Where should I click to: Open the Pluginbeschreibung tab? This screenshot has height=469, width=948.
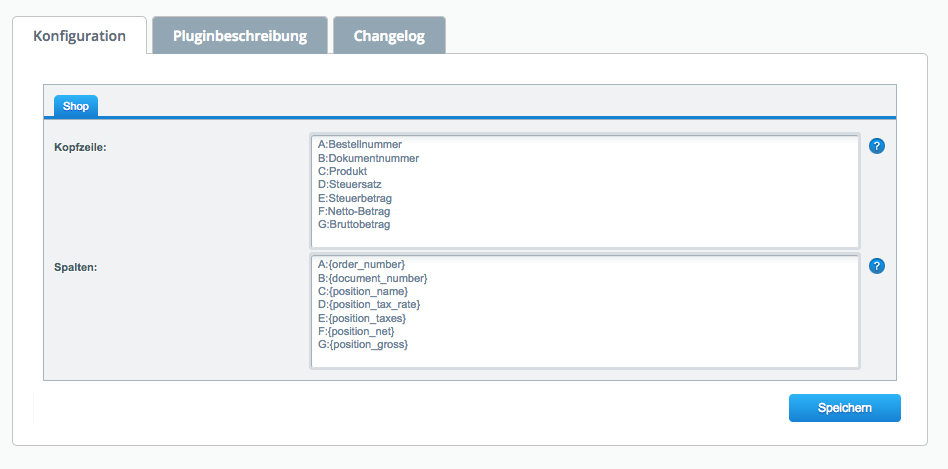tap(240, 36)
